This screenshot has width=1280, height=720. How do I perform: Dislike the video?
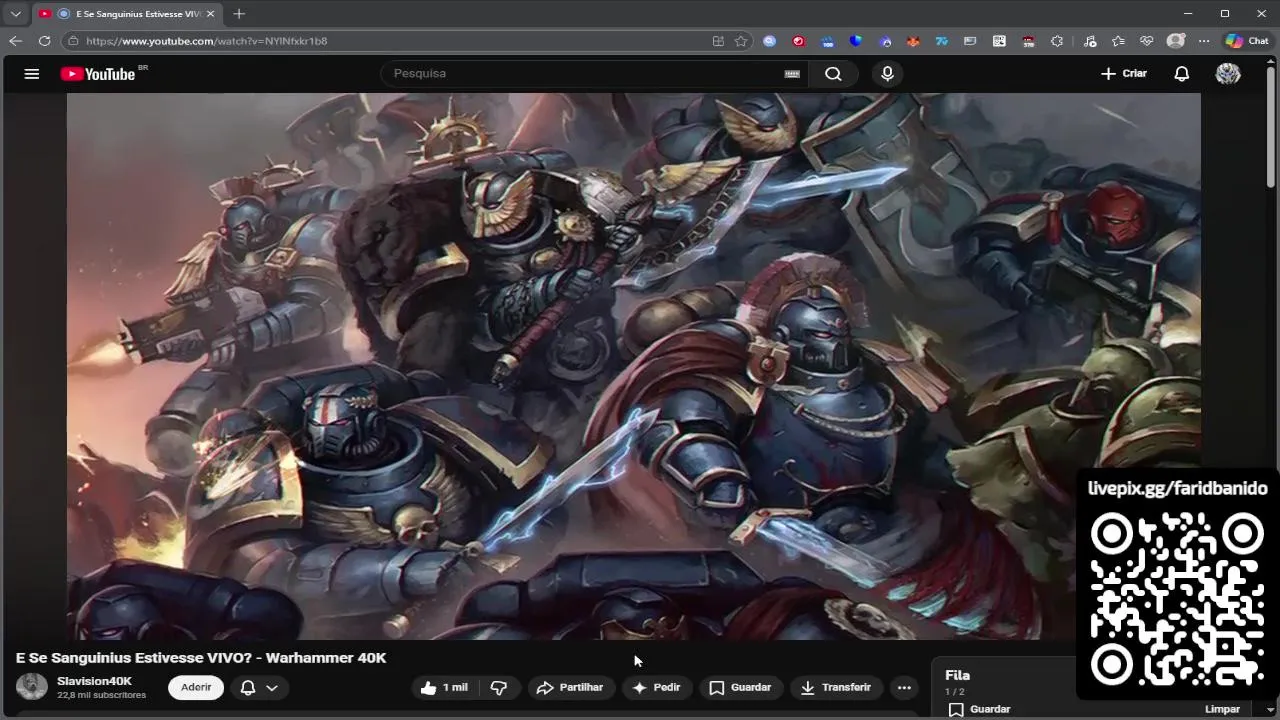(499, 687)
